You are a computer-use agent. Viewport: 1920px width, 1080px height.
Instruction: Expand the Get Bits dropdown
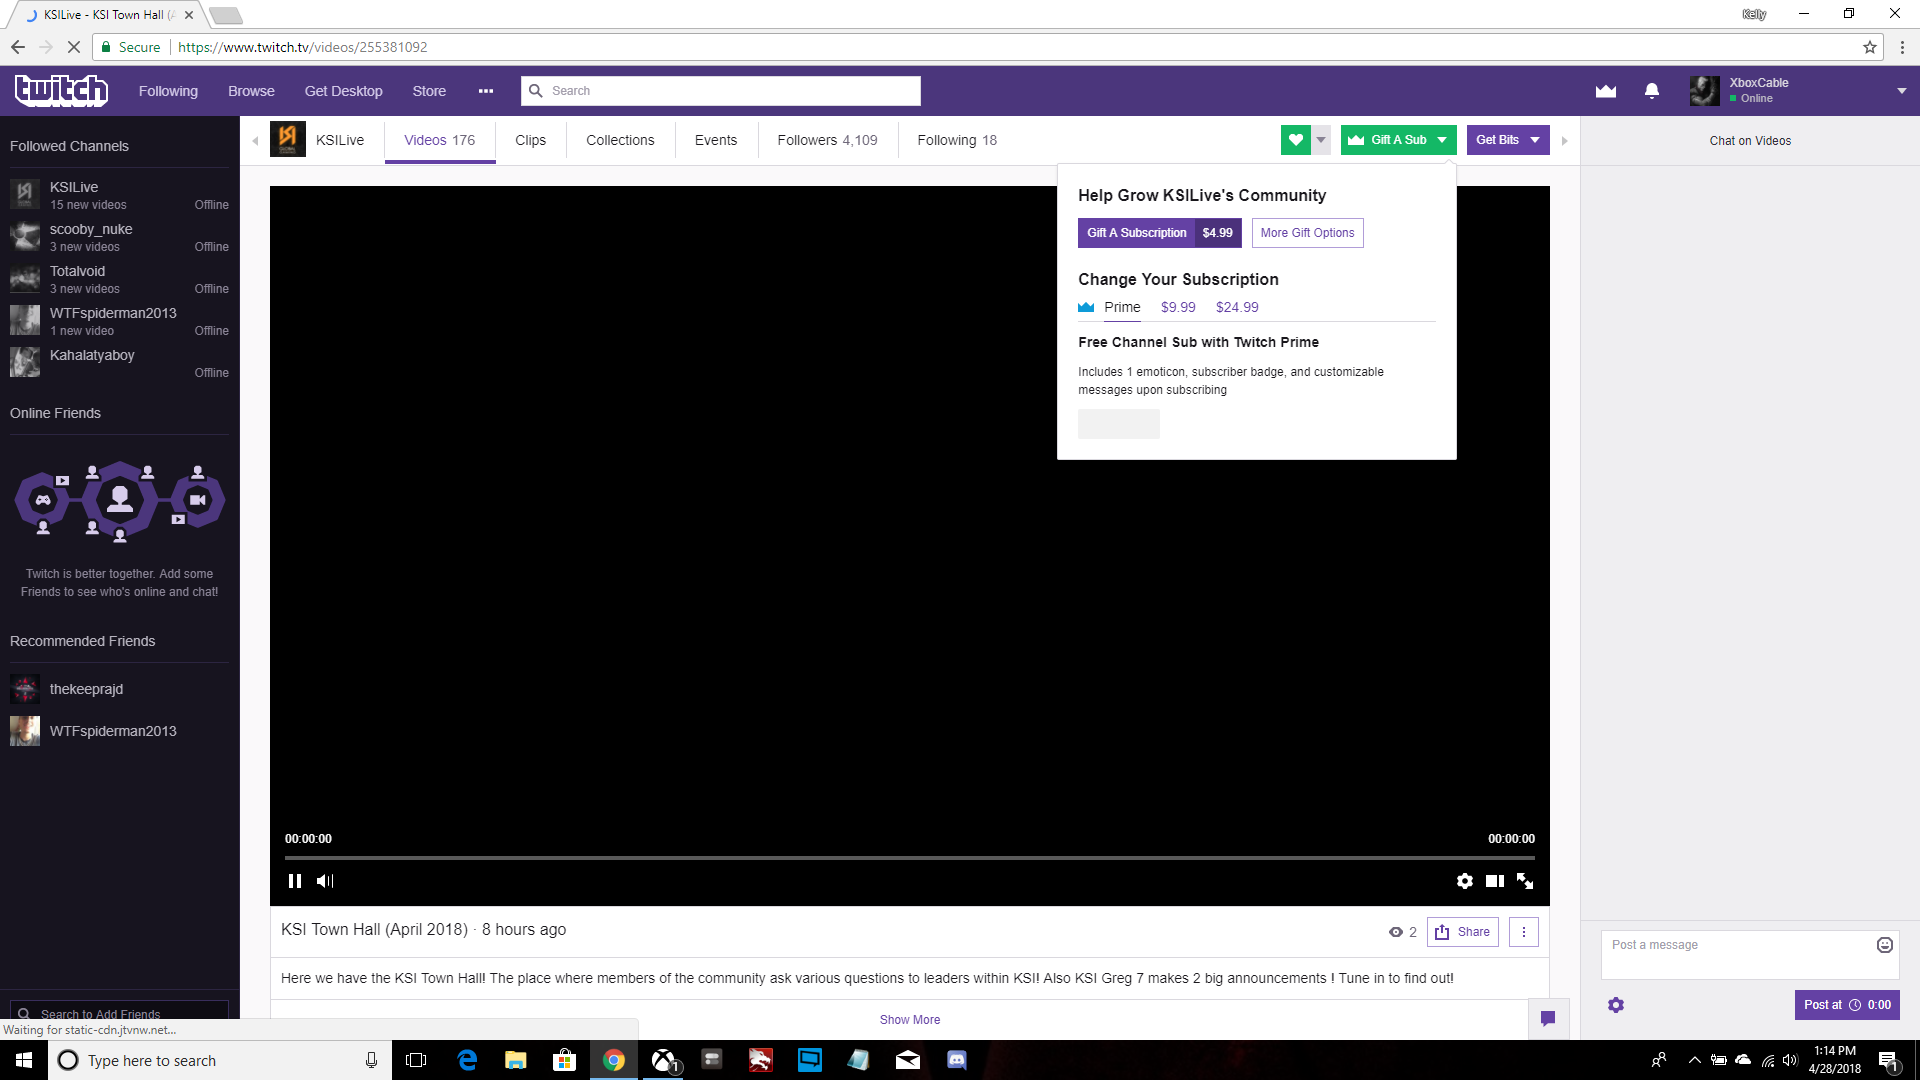click(1535, 140)
